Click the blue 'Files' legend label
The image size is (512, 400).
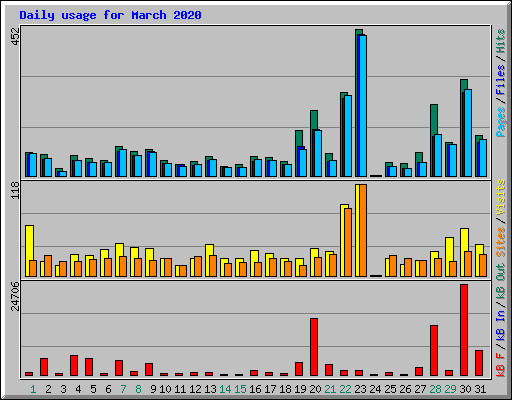tap(501, 80)
